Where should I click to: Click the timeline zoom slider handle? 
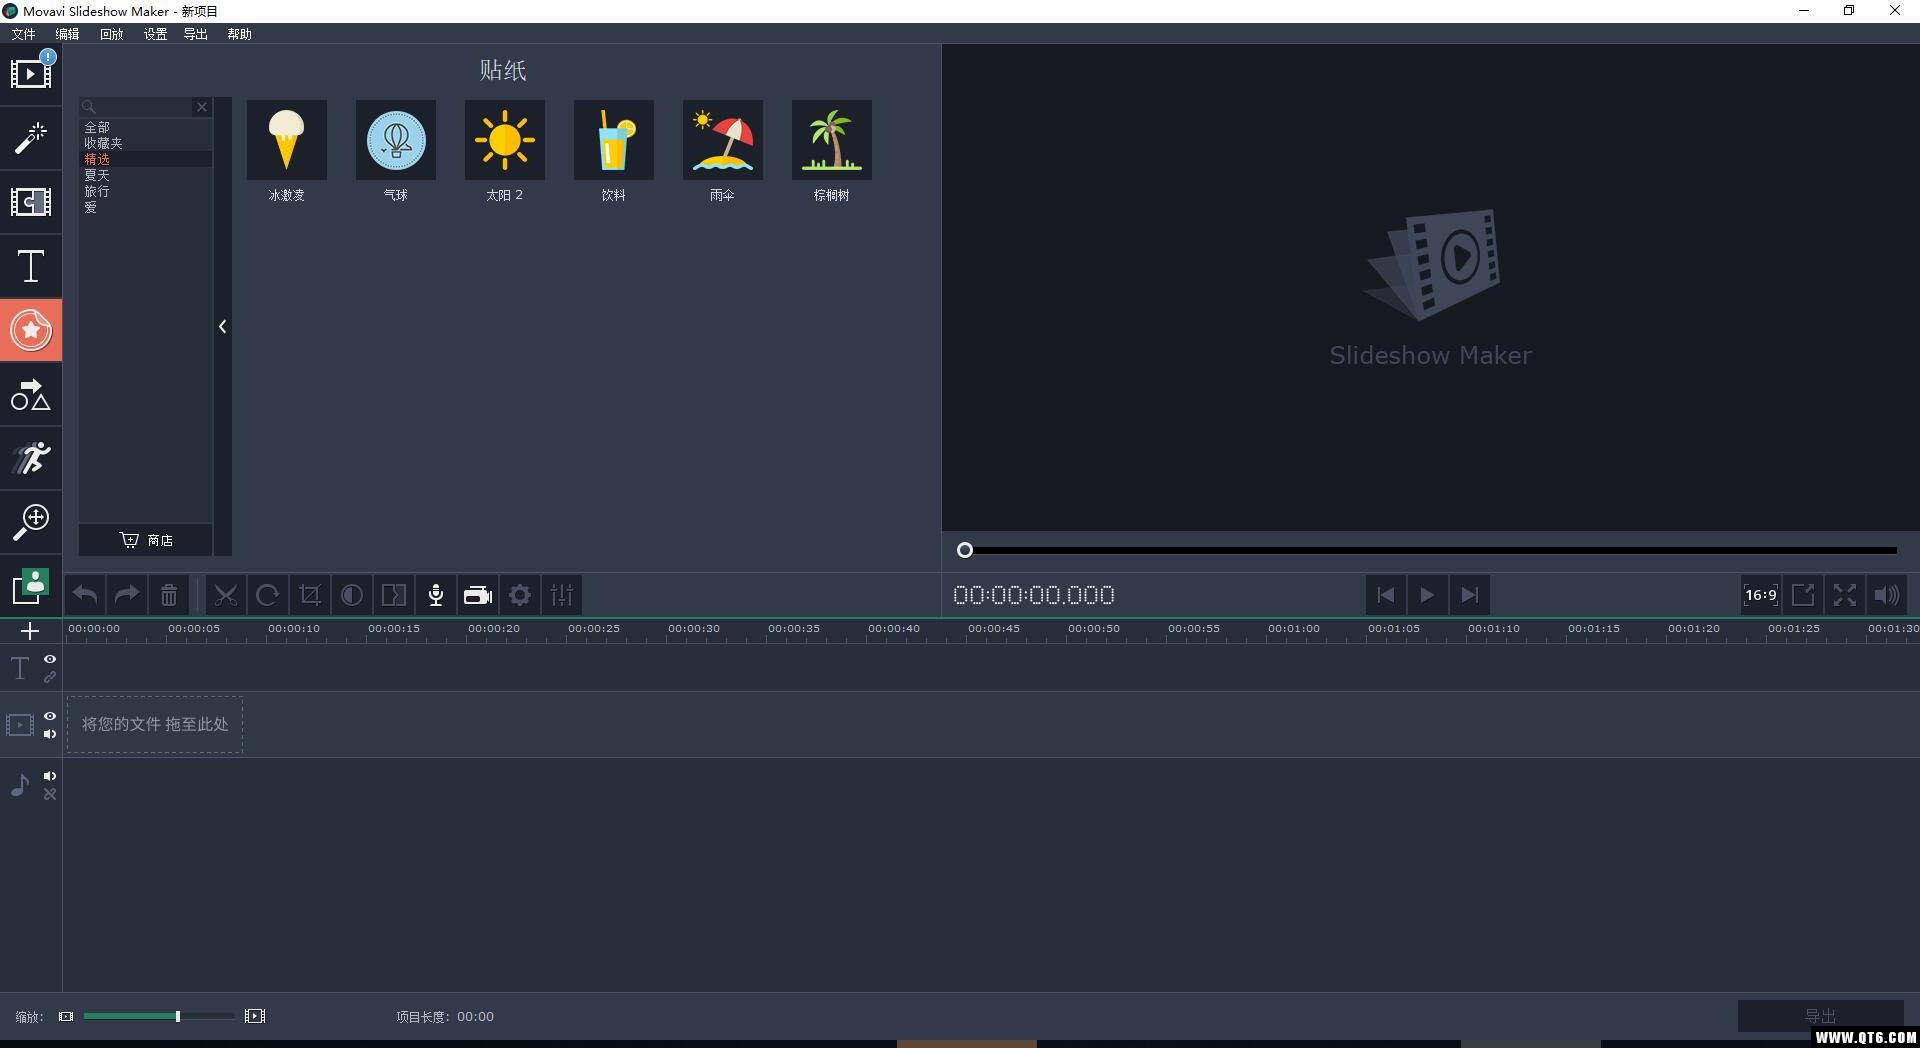(x=178, y=1016)
